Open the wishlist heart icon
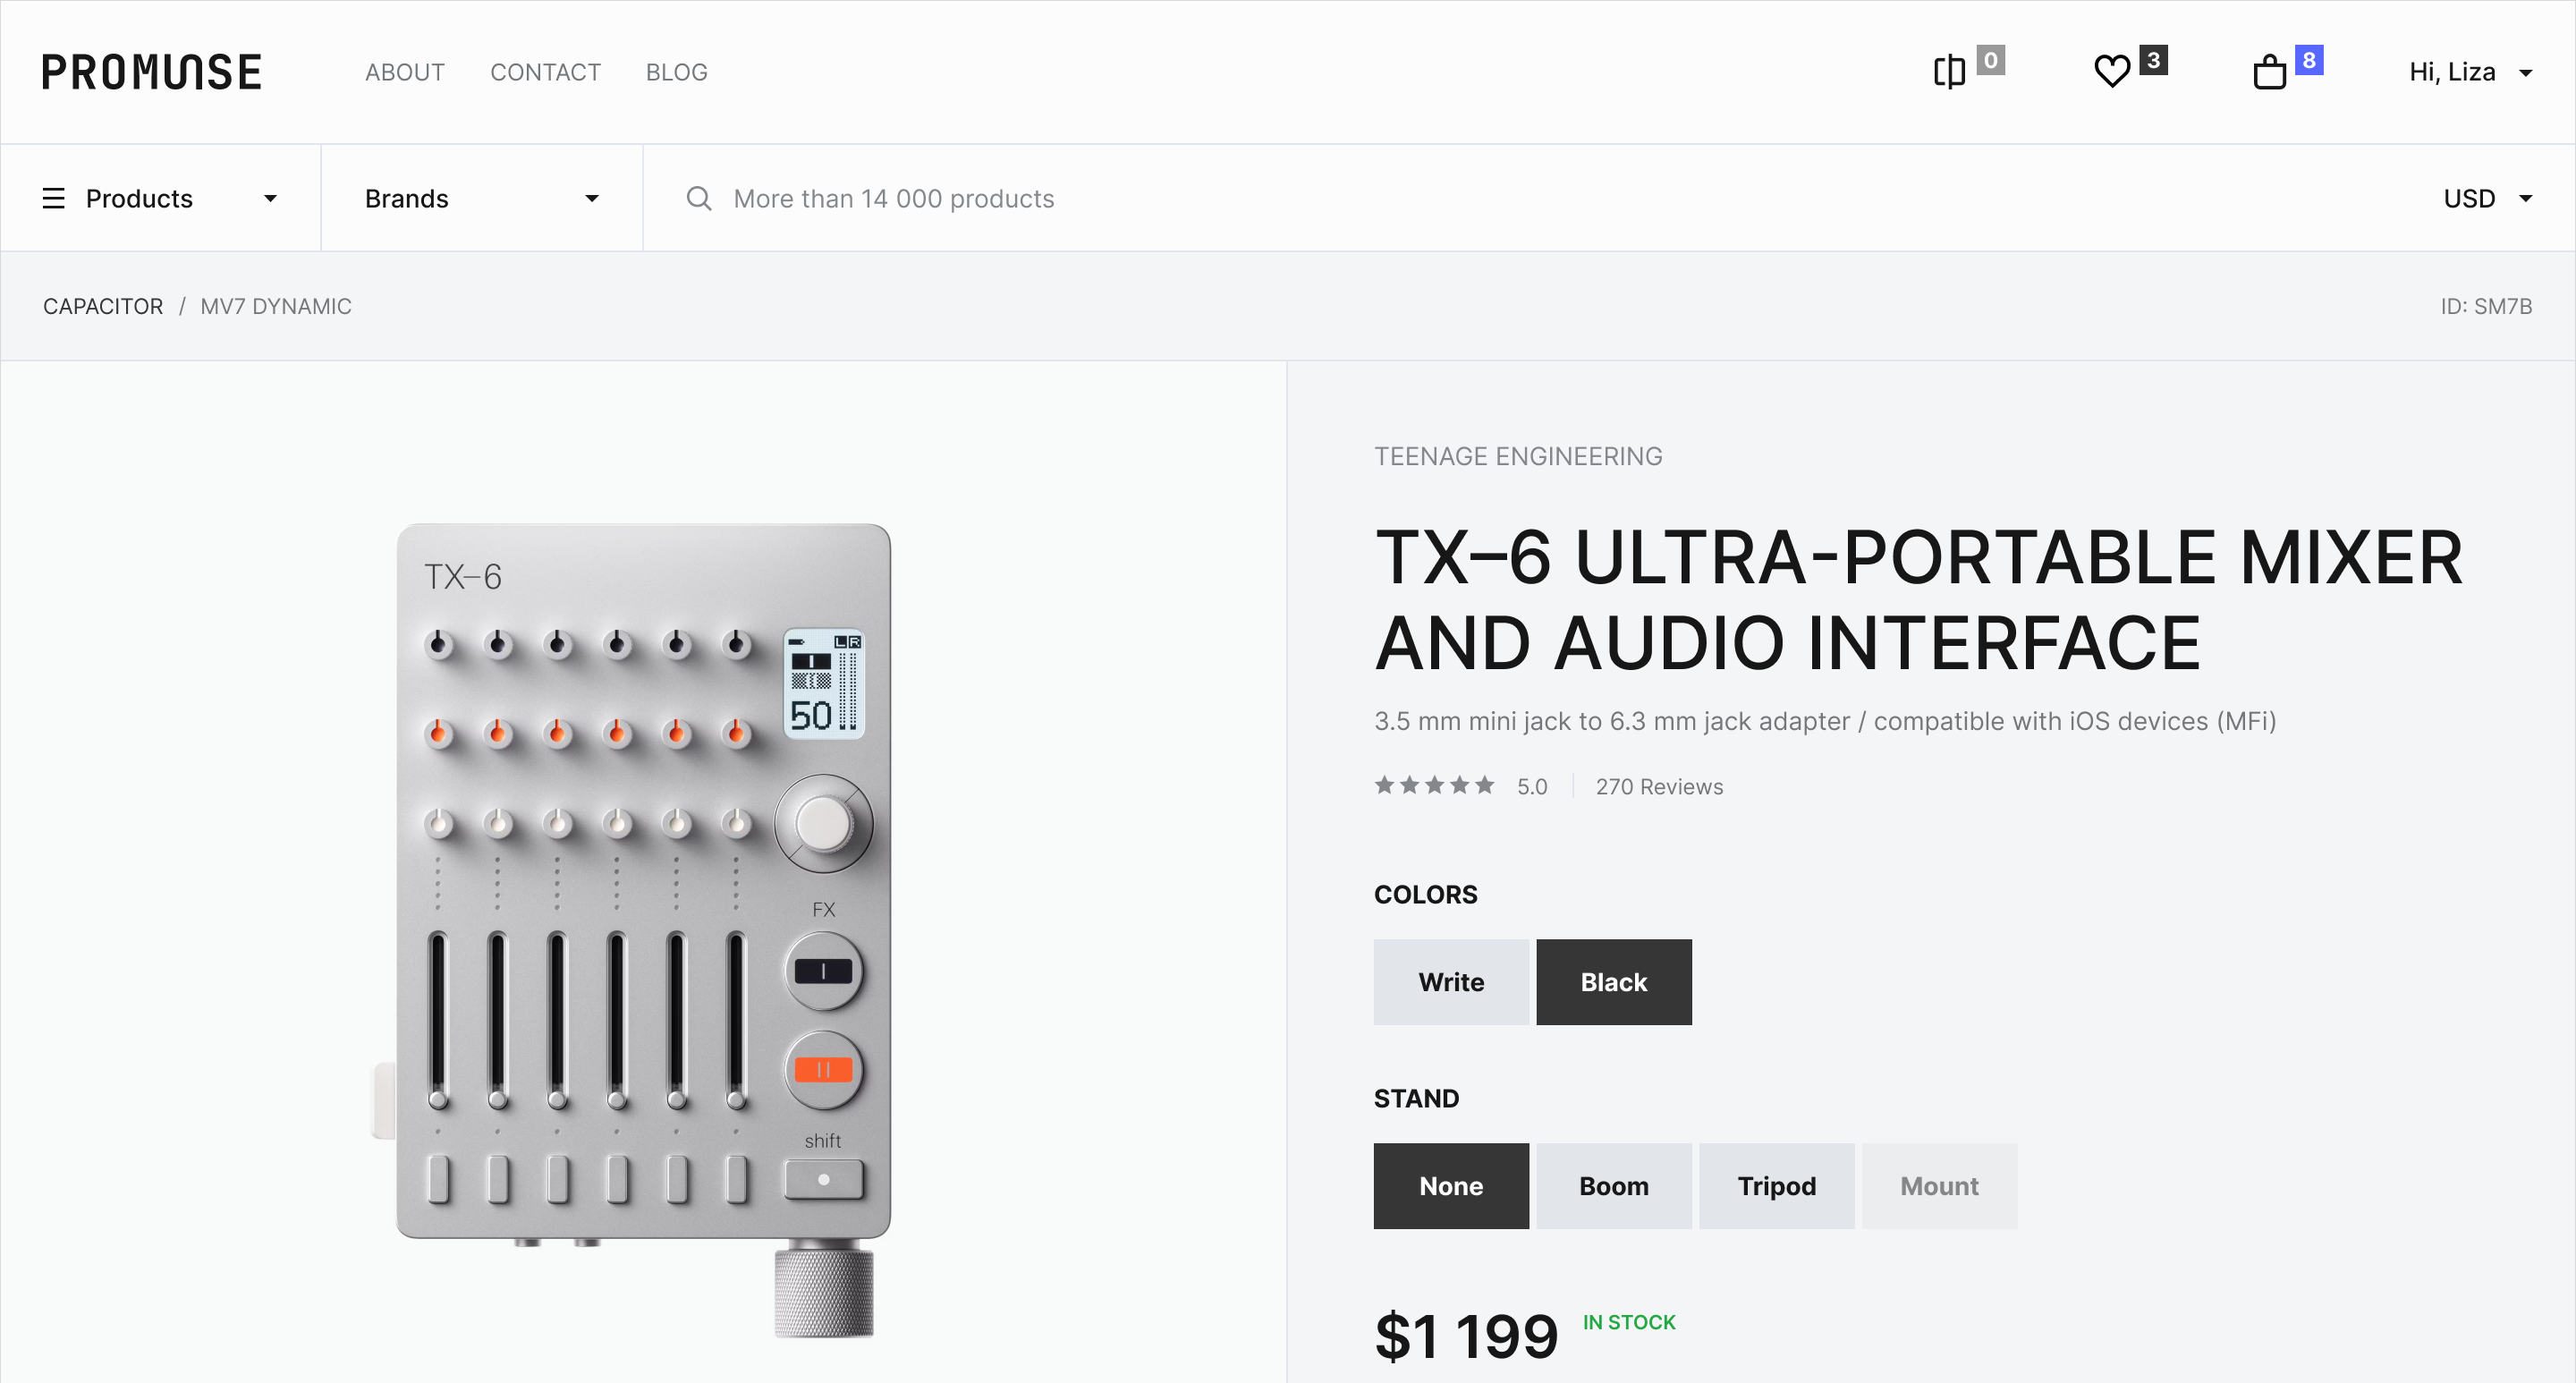Viewport: 2576px width, 1383px height. 2112,72
